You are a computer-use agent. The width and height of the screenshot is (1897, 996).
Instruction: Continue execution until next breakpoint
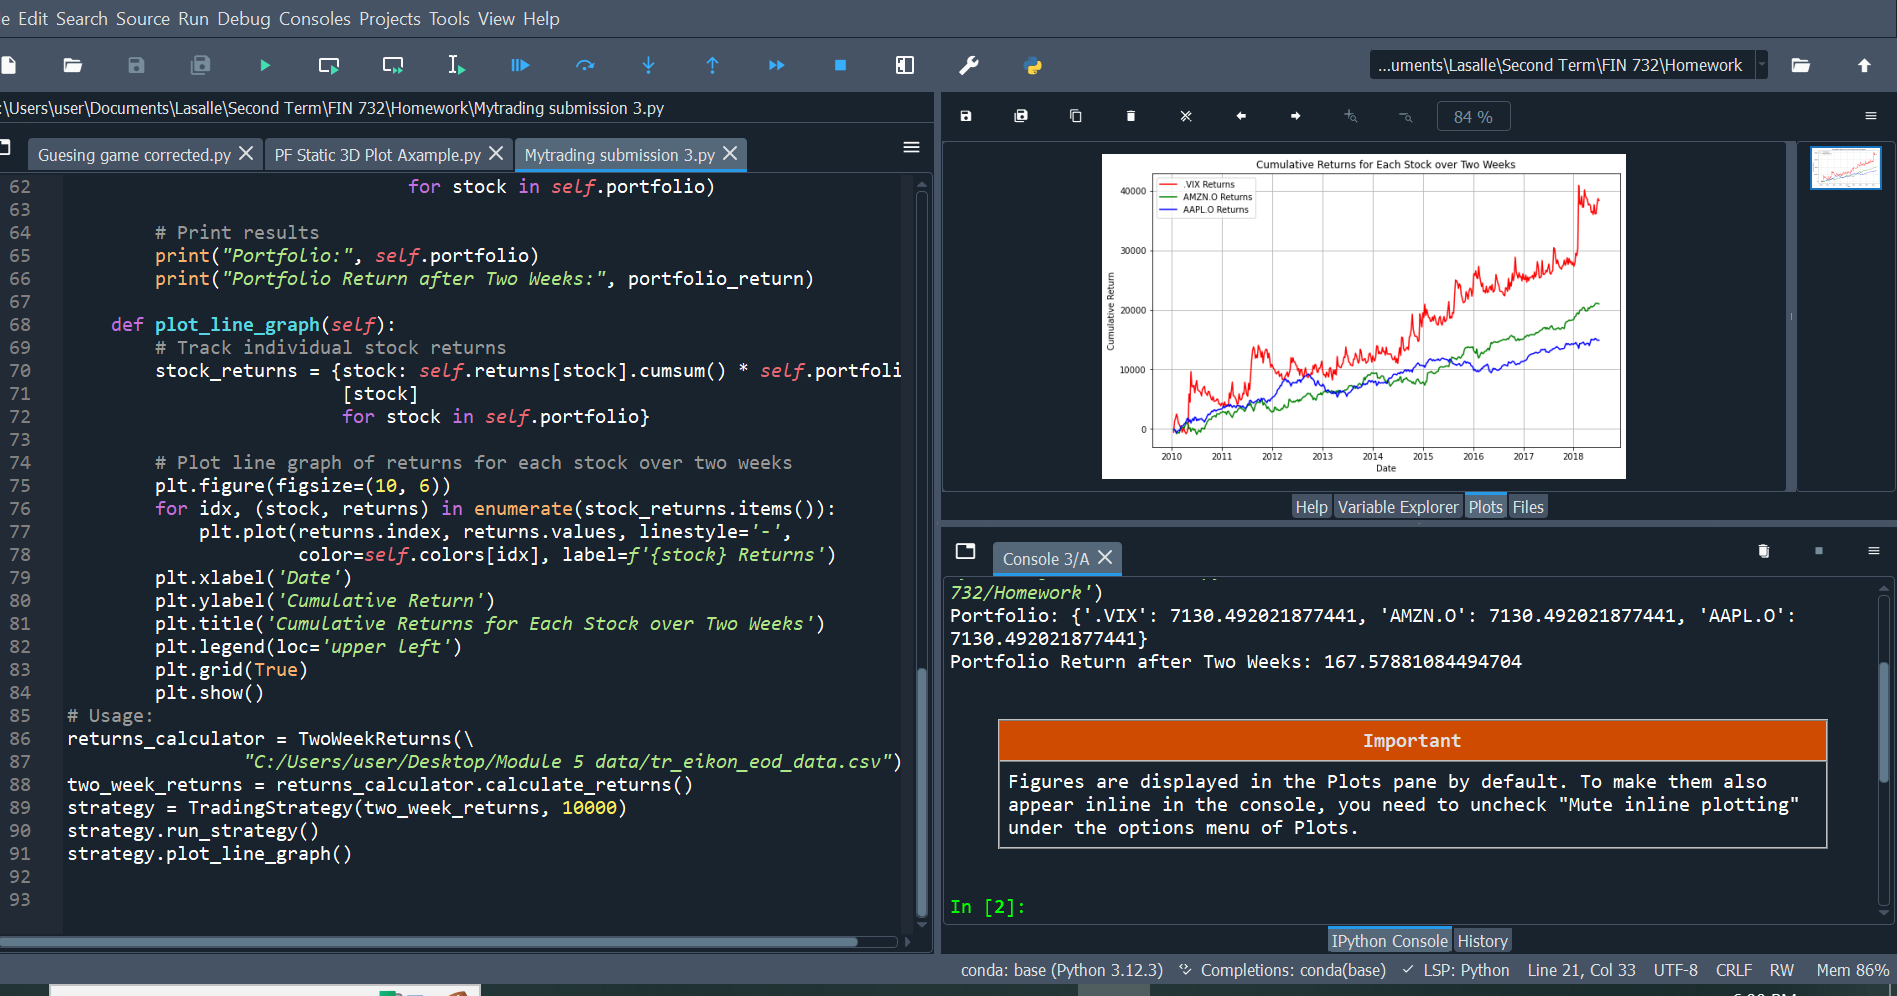coord(776,65)
